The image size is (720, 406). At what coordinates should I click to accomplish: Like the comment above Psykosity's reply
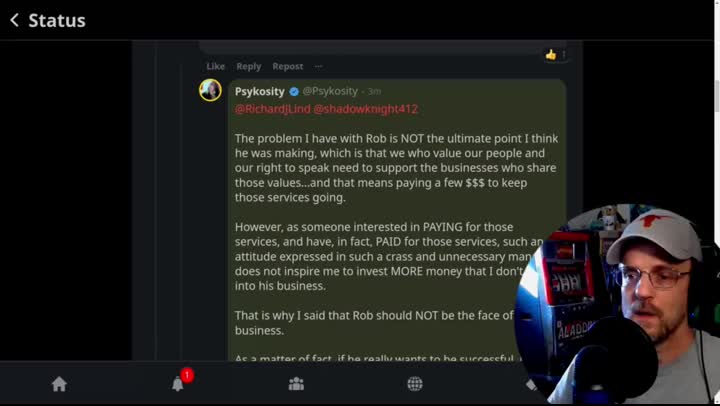point(215,66)
